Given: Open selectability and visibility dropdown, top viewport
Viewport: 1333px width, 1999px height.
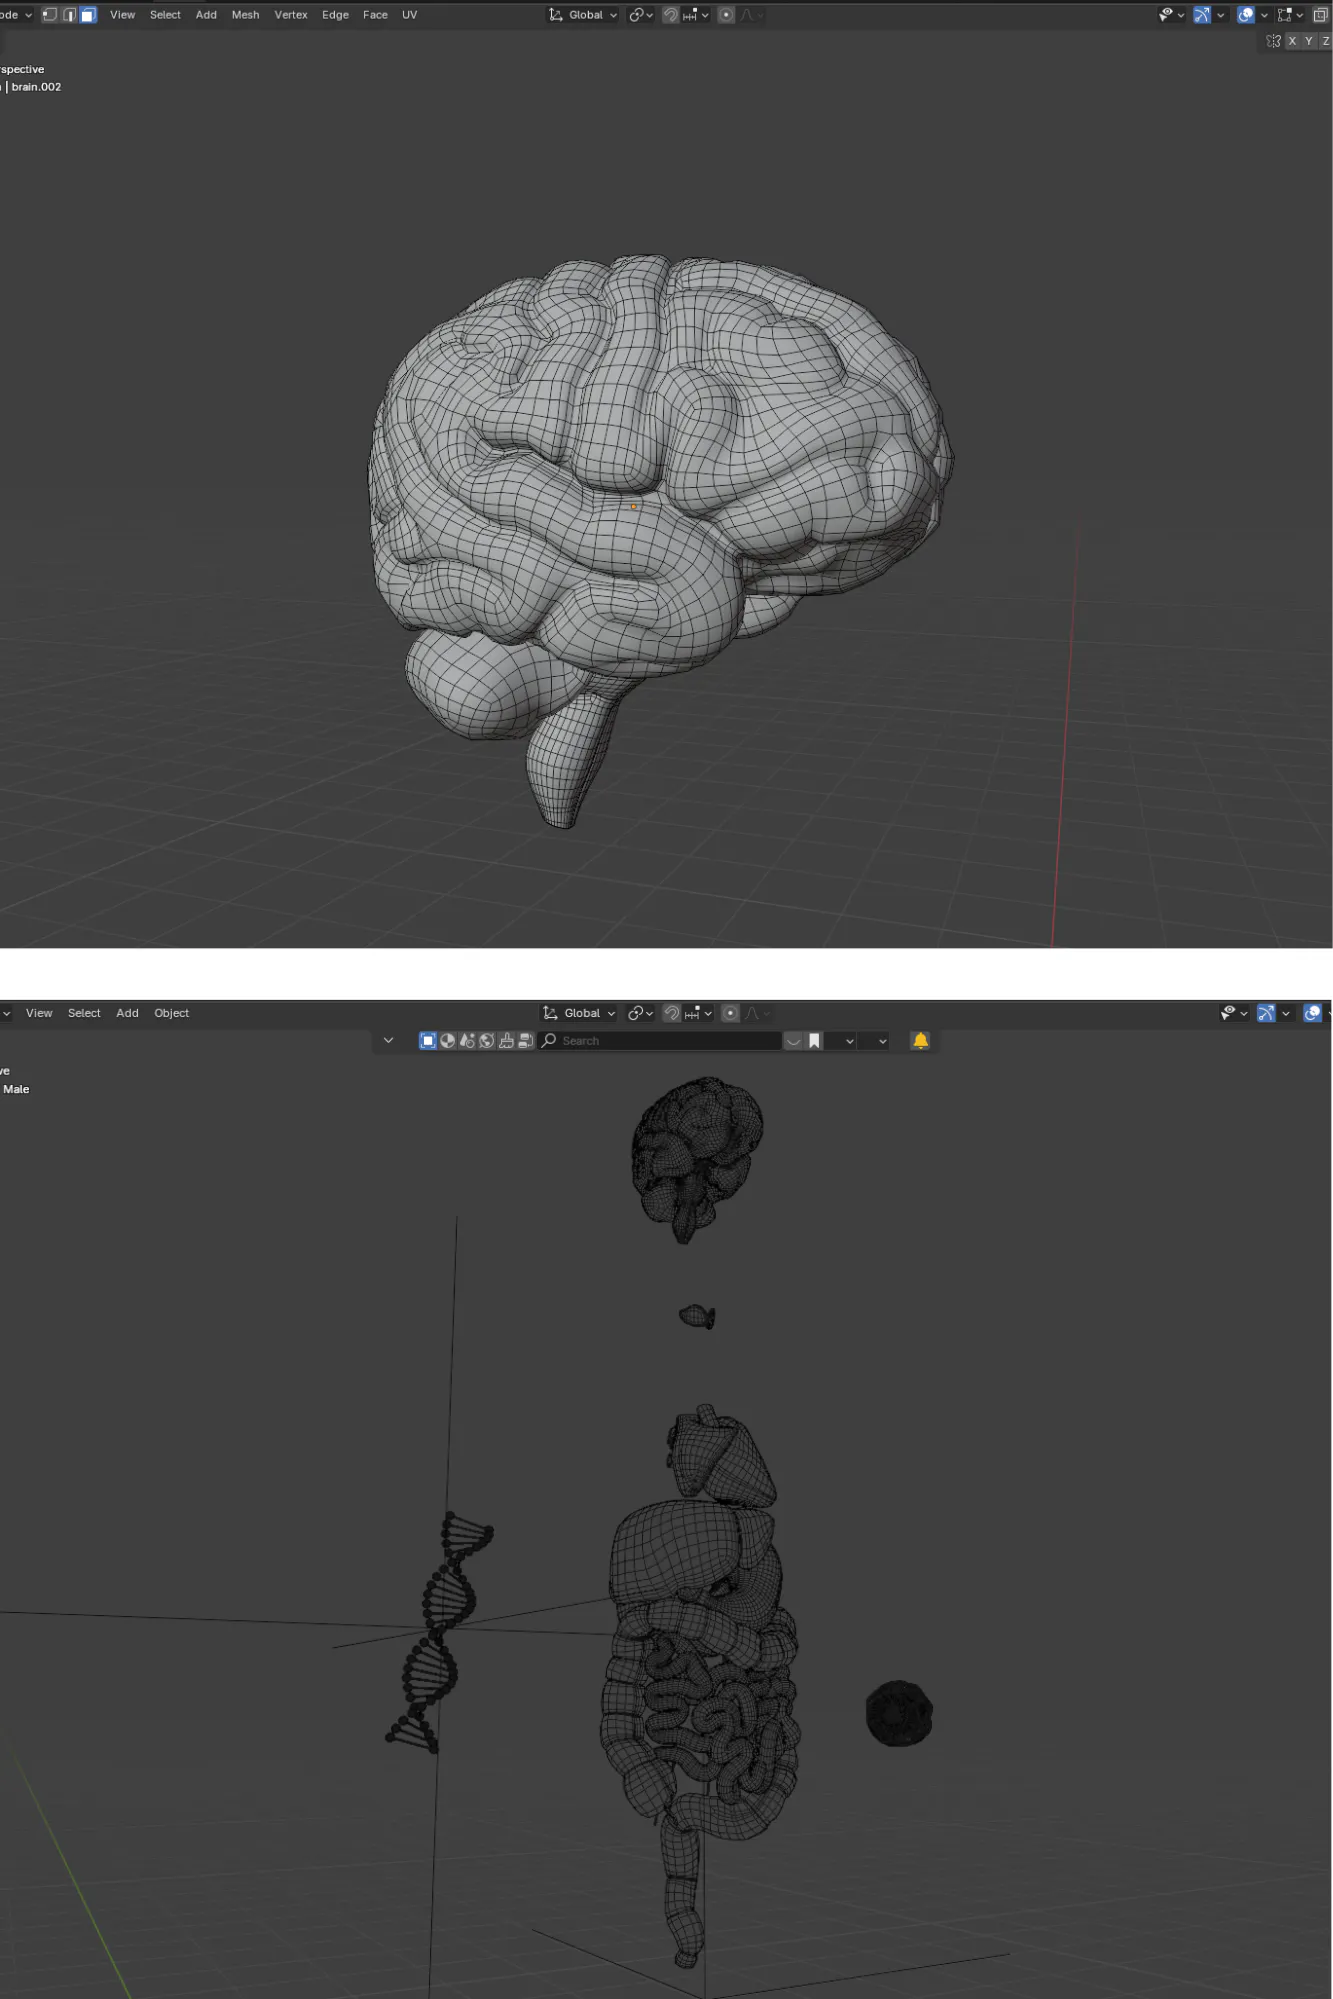Looking at the screenshot, I should (x=1171, y=15).
